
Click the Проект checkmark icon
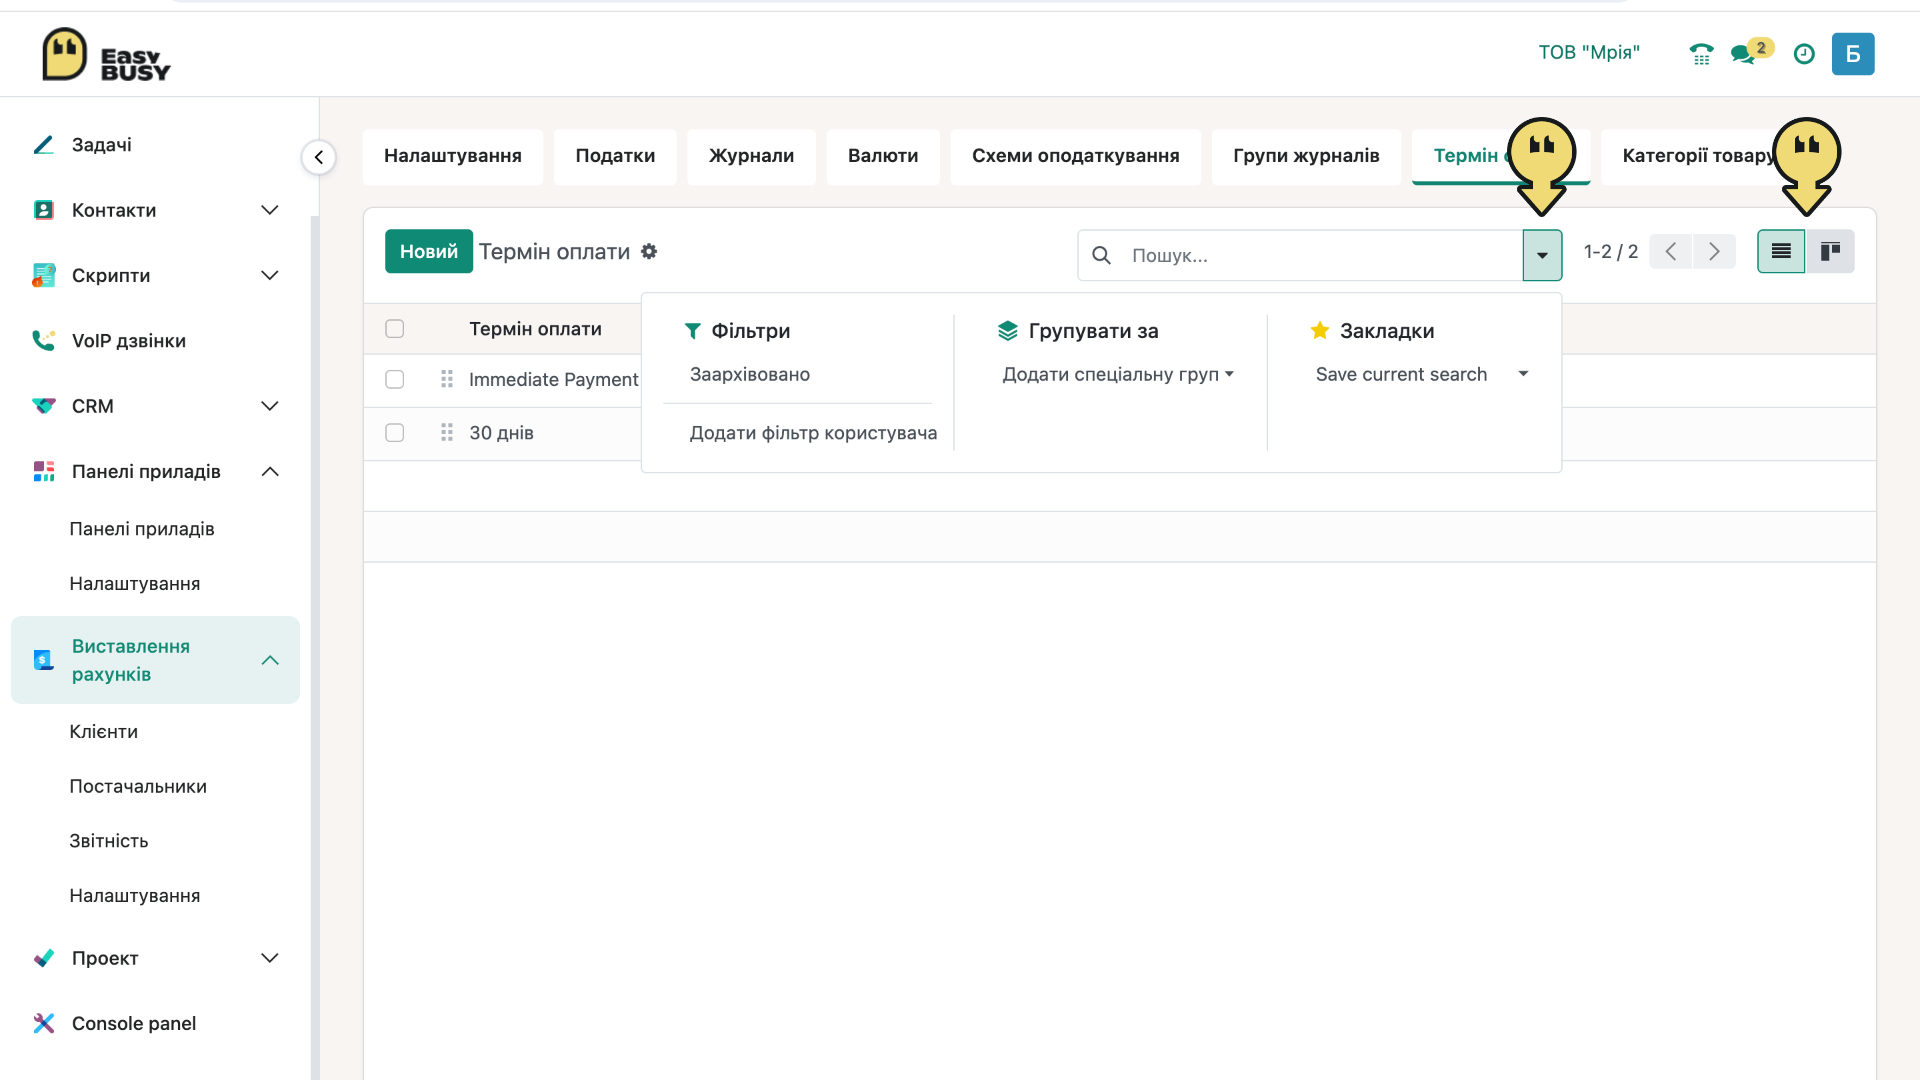43,958
